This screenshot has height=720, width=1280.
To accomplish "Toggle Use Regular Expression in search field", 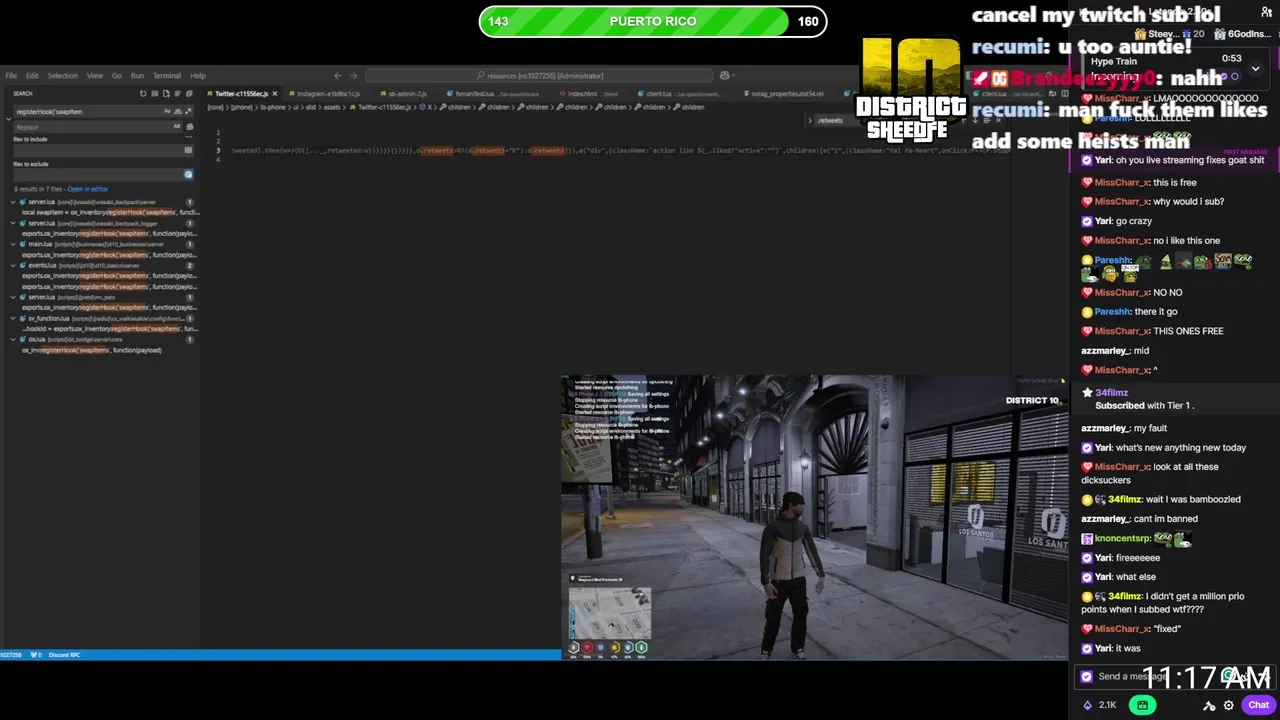I will point(188,111).
